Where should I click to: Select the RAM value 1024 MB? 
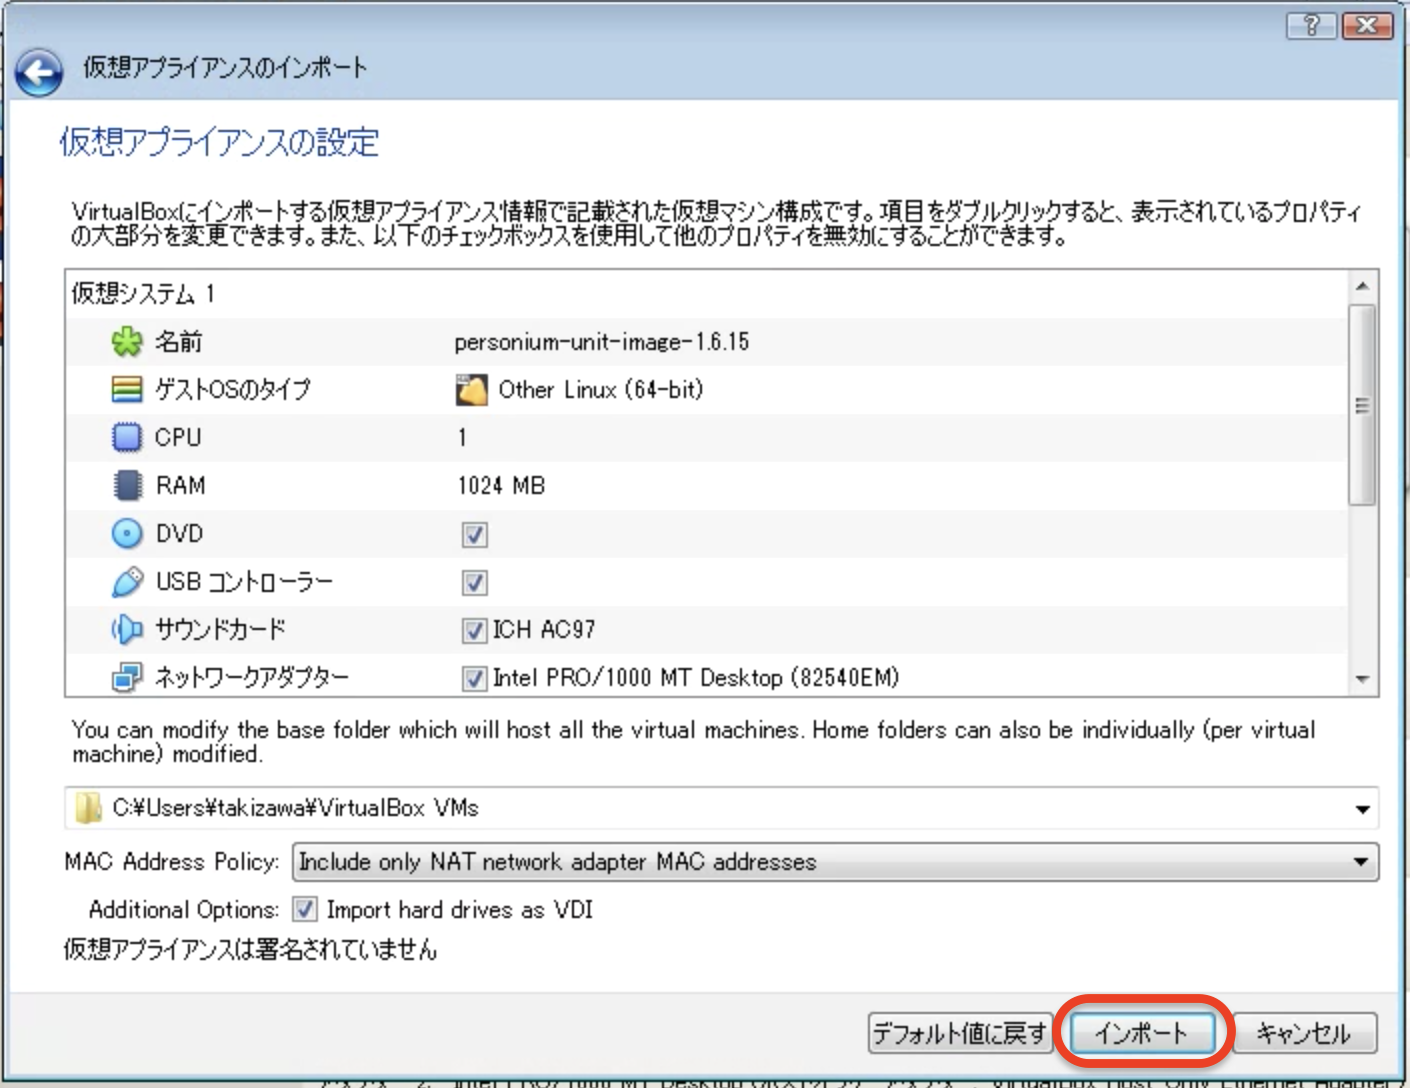[x=501, y=485]
